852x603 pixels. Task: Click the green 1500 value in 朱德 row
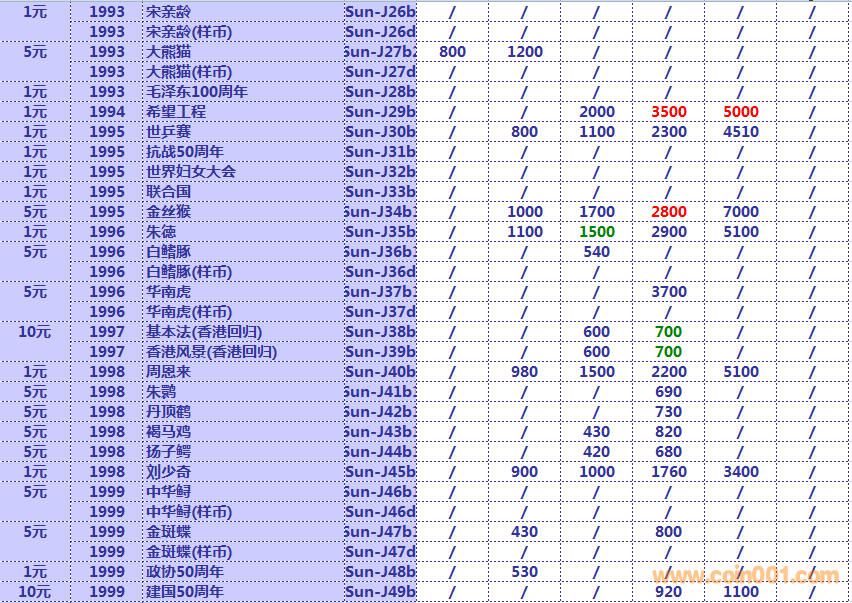pyautogui.click(x=596, y=232)
